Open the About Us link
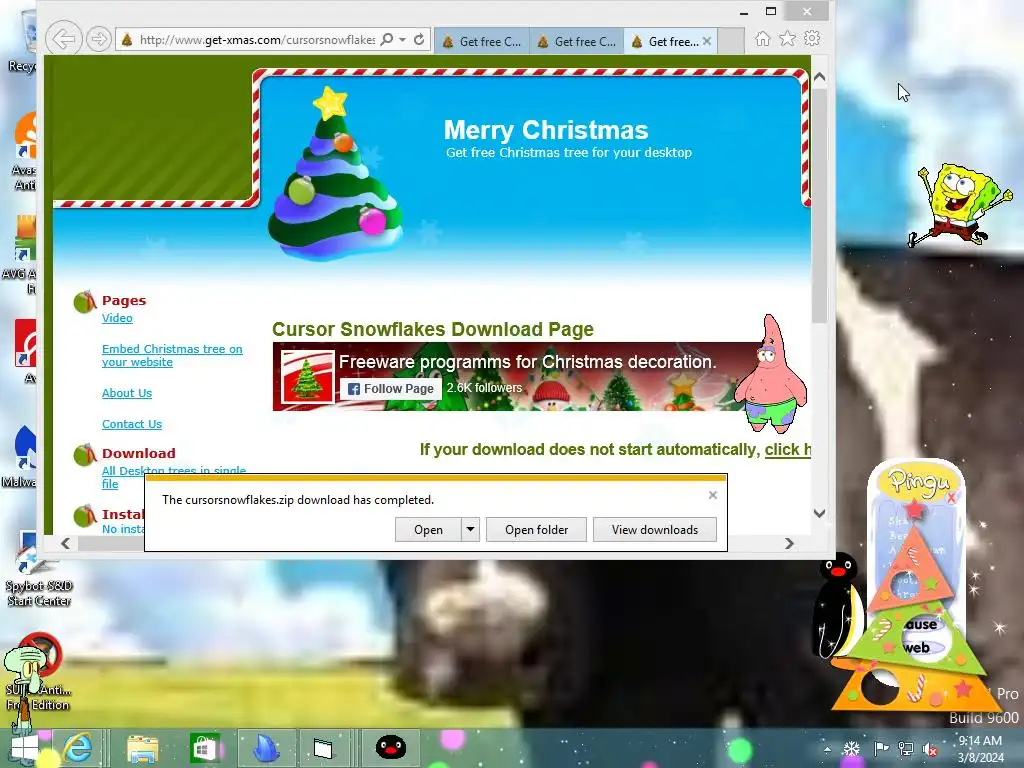Viewport: 1024px width, 768px height. [x=127, y=393]
